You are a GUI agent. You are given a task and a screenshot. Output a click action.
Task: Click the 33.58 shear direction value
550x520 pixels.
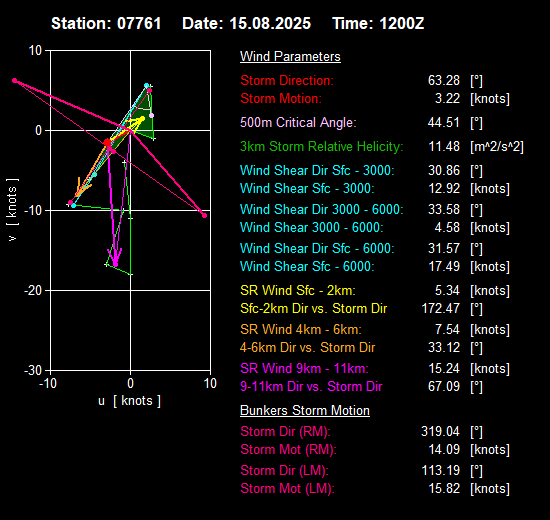pos(444,209)
